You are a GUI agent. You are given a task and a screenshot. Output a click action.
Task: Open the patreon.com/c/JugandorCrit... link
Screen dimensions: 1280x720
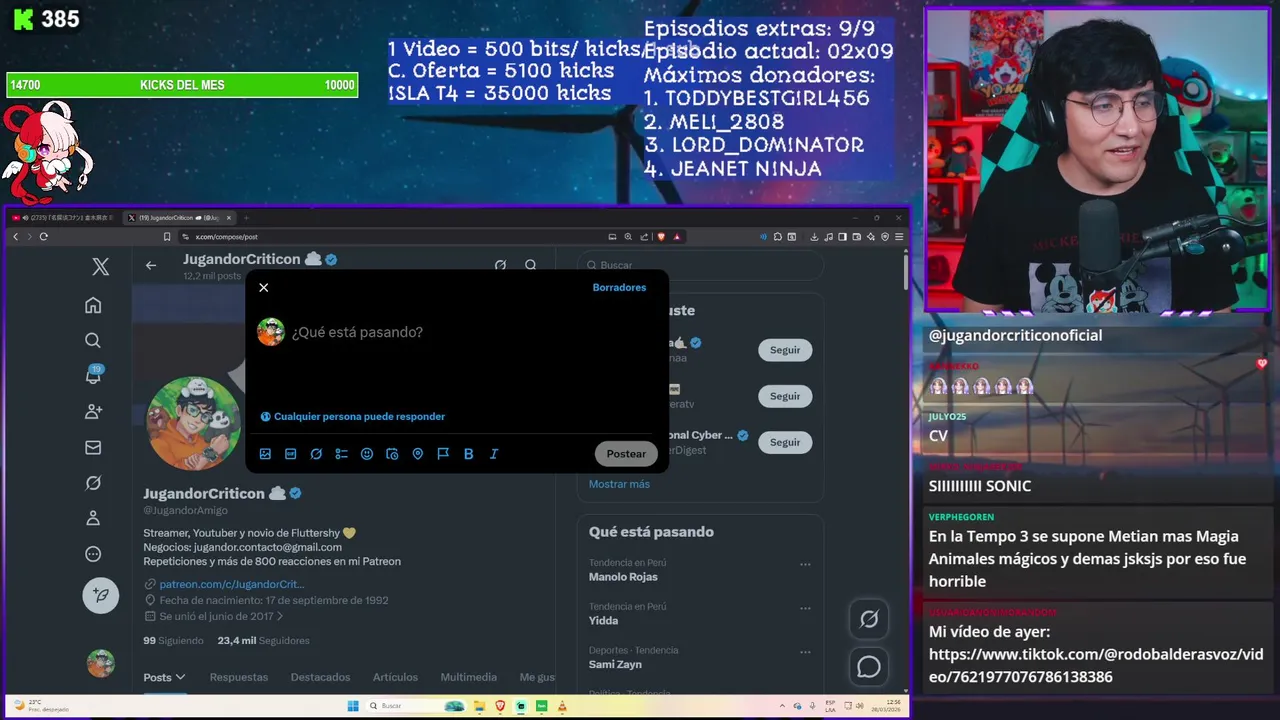(x=231, y=584)
